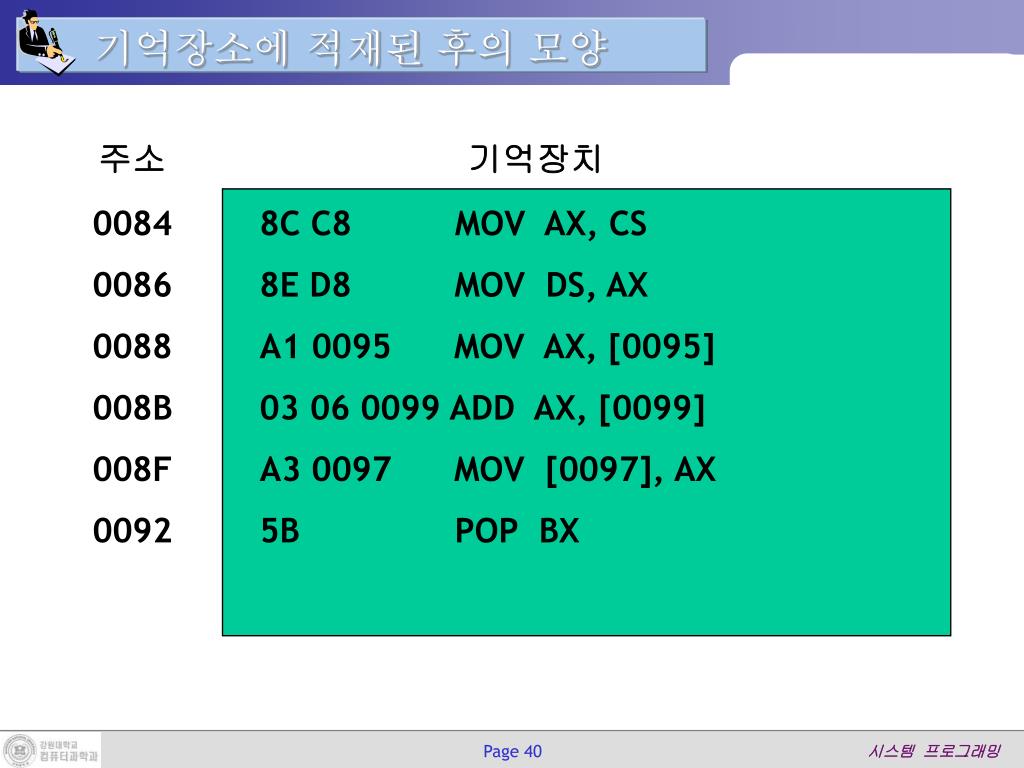
Task: Click instruction 'ADD AX, [0099]'
Action: pos(578,408)
